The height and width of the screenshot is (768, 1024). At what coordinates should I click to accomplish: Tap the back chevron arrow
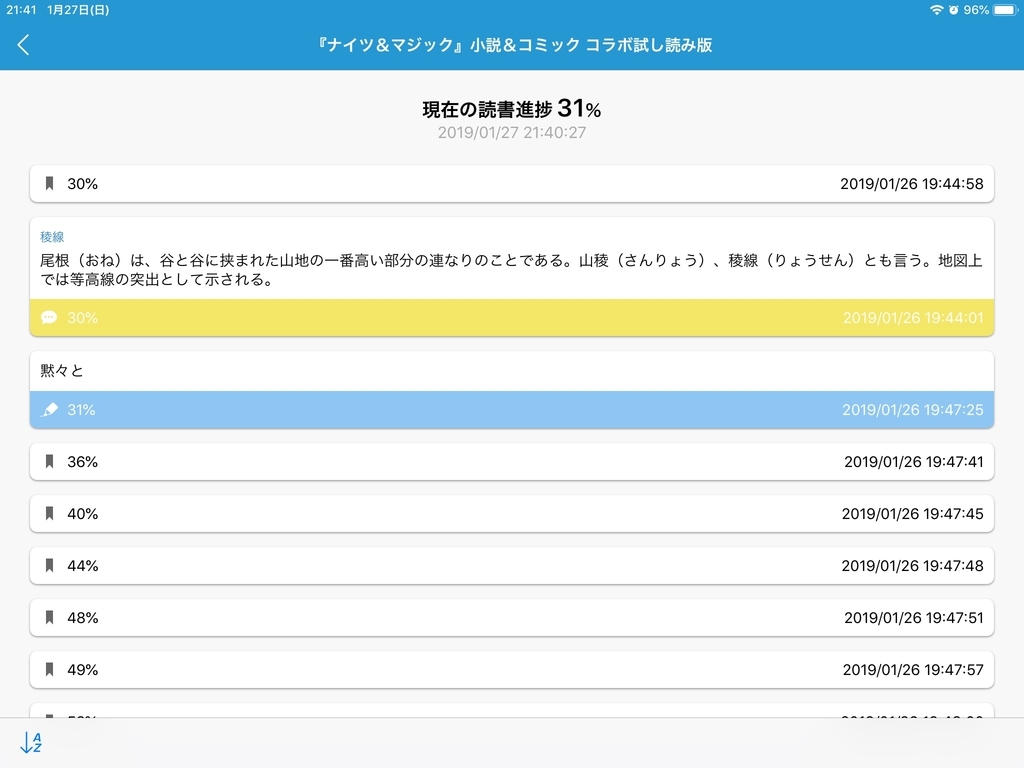pyautogui.click(x=23, y=45)
